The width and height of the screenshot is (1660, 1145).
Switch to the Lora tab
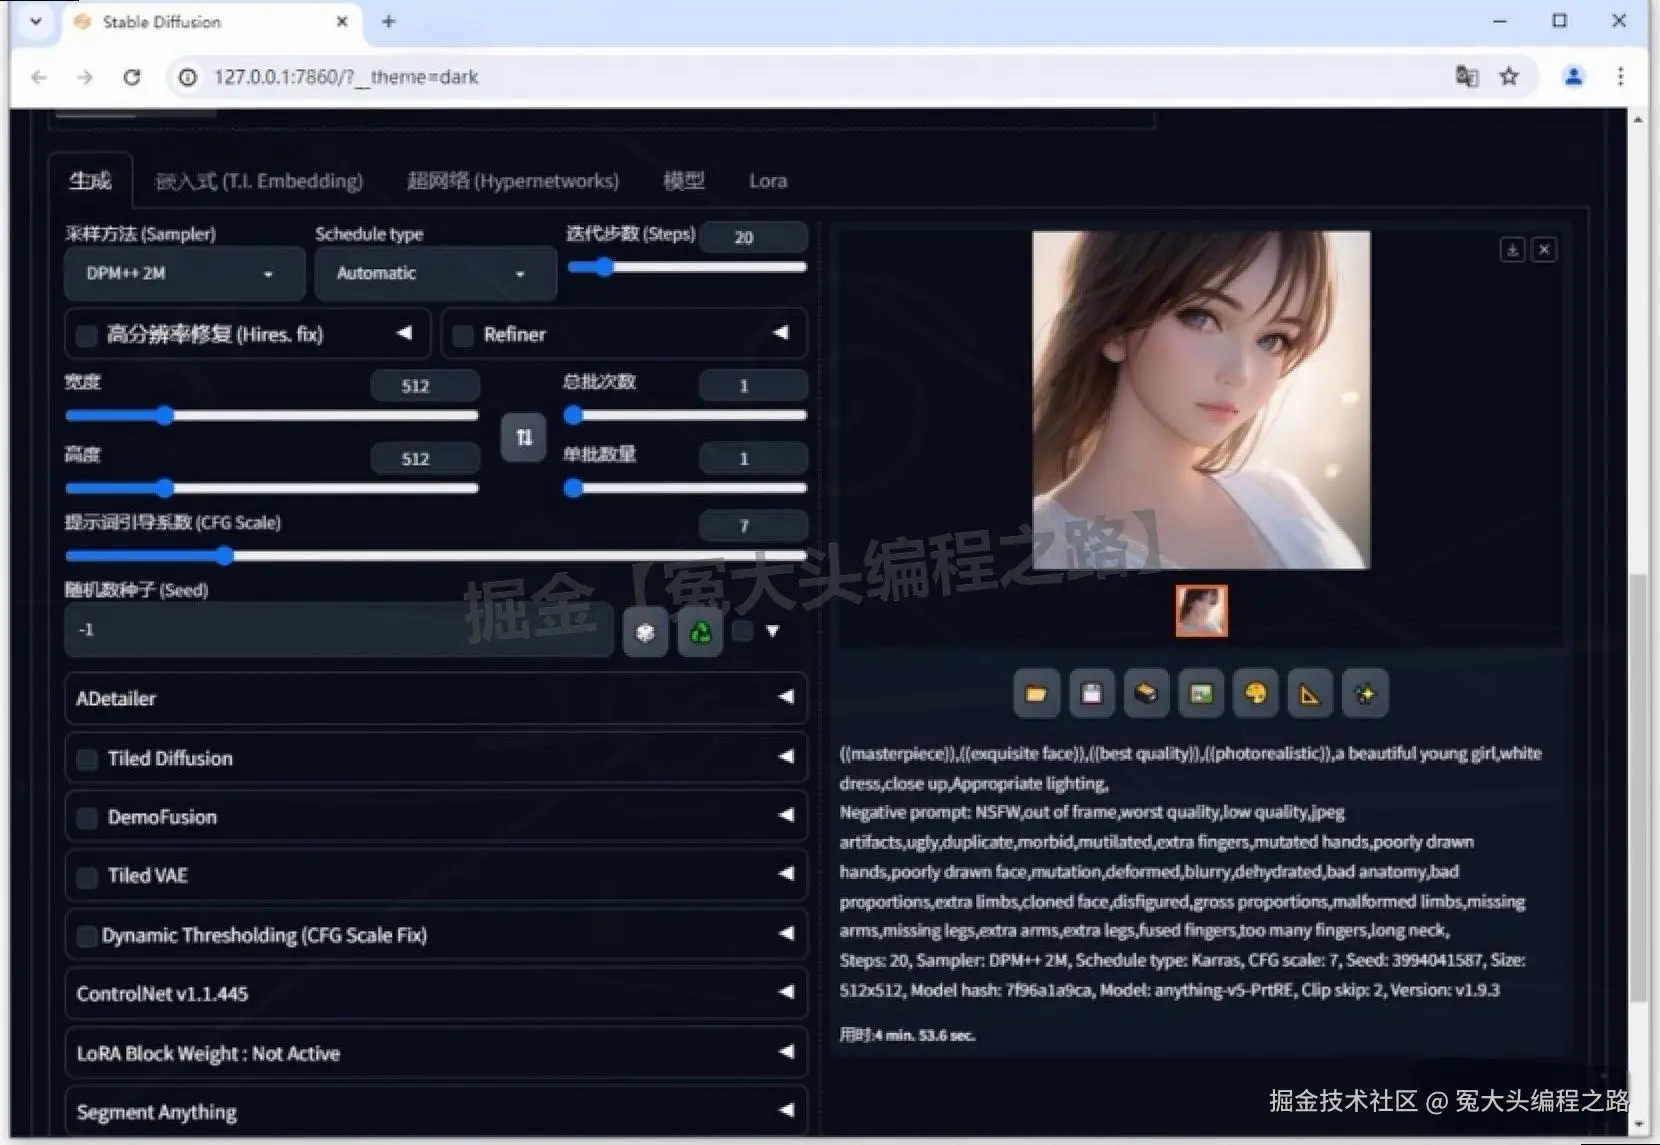point(767,181)
